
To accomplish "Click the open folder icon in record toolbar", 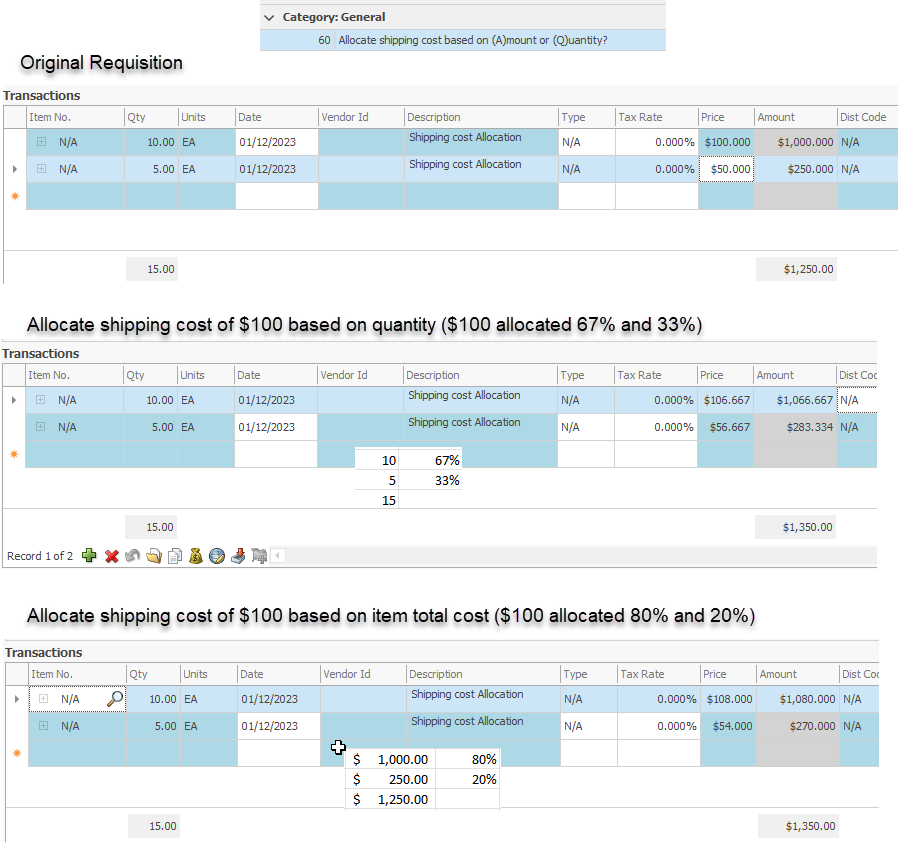I will point(153,556).
